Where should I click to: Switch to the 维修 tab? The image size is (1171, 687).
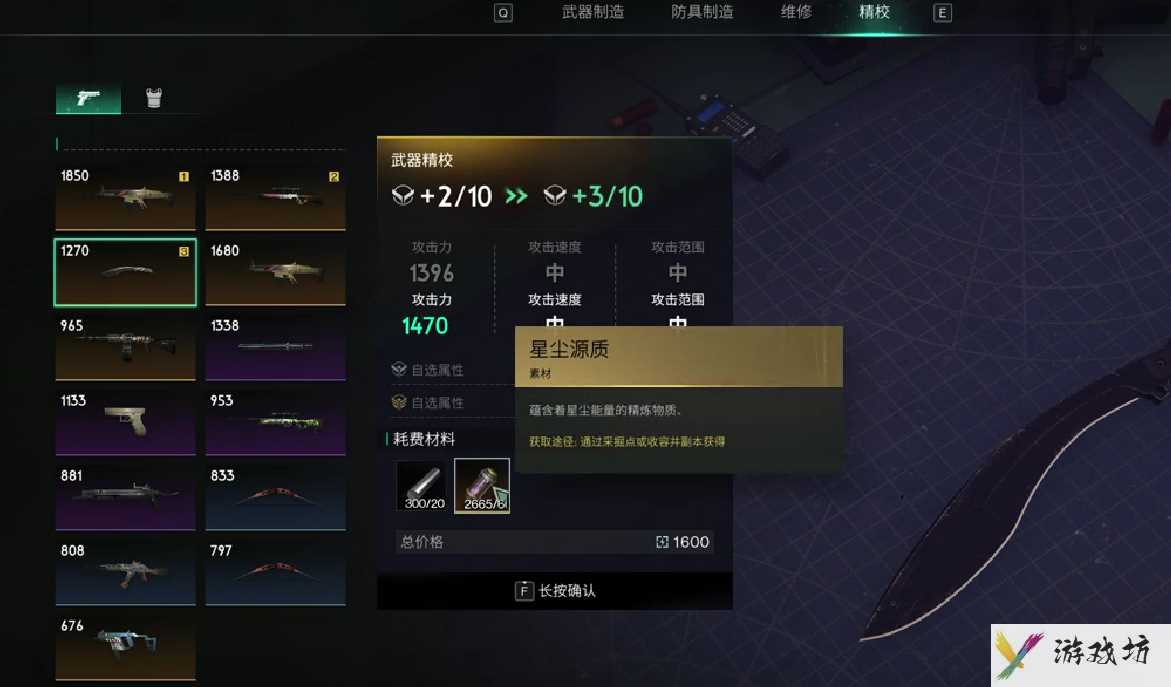coord(796,12)
